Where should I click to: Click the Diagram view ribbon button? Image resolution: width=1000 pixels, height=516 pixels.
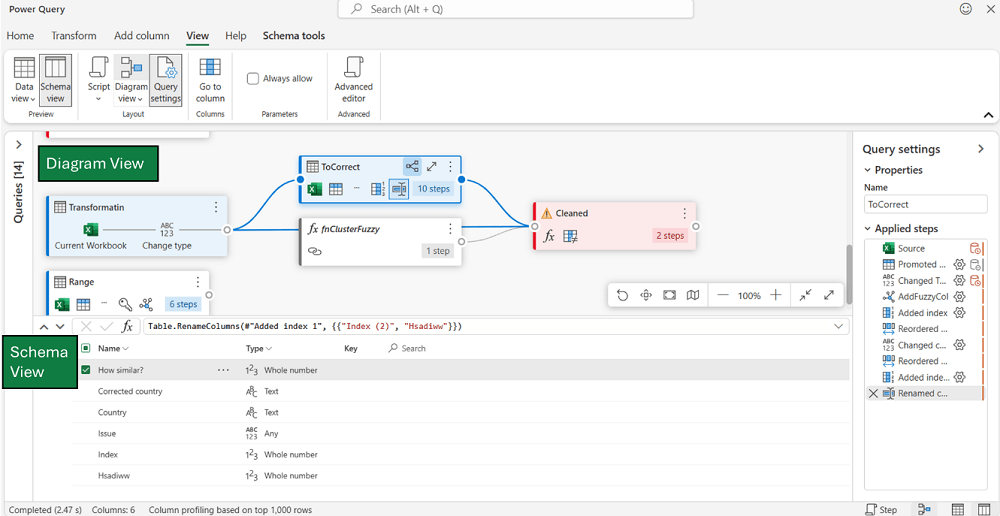[131, 80]
